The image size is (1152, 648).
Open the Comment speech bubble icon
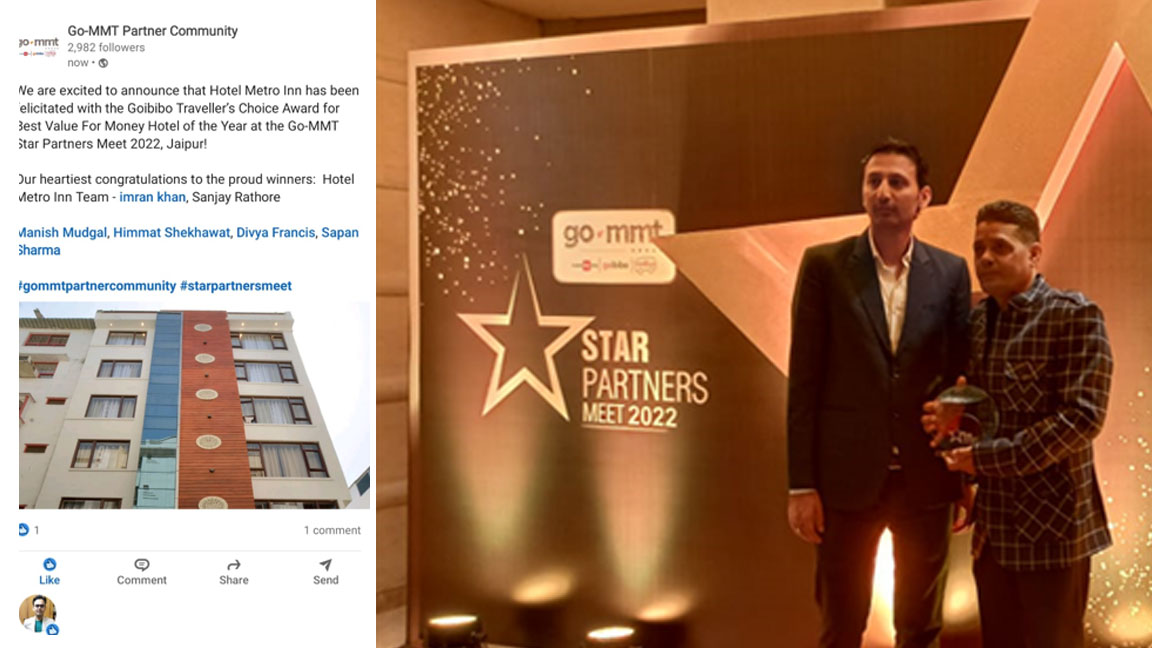pos(142,564)
